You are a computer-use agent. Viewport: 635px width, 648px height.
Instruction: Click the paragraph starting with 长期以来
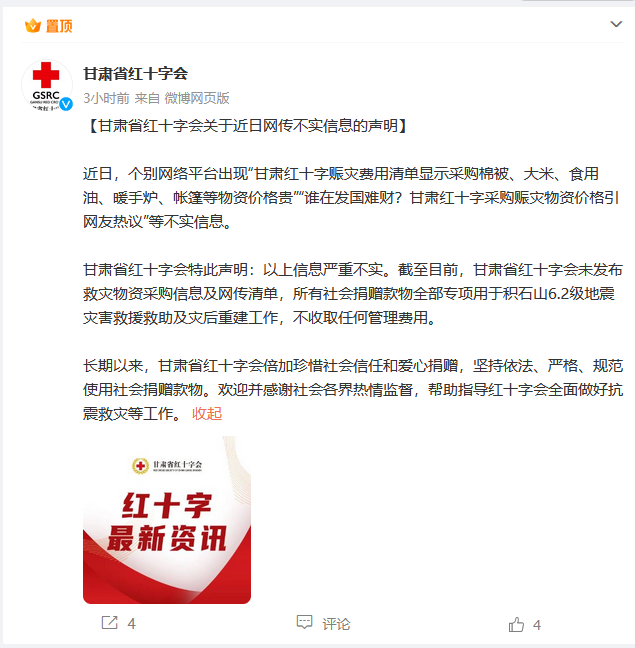tap(353, 389)
